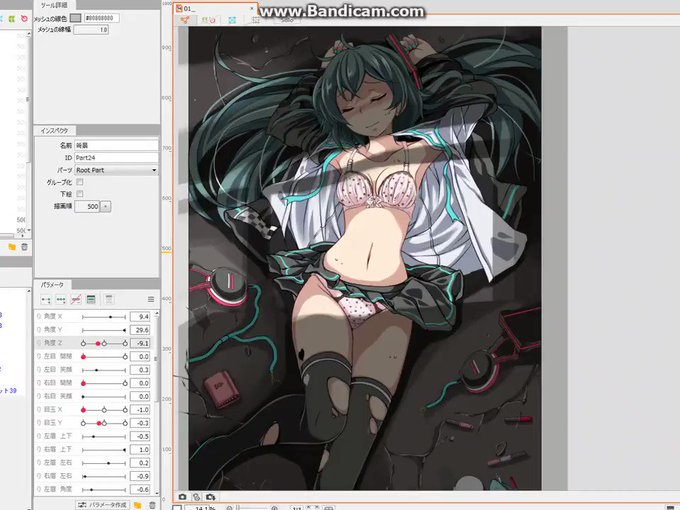
Task: Toggle the グループ化 checkbox in the inspector
Action: coord(80,182)
